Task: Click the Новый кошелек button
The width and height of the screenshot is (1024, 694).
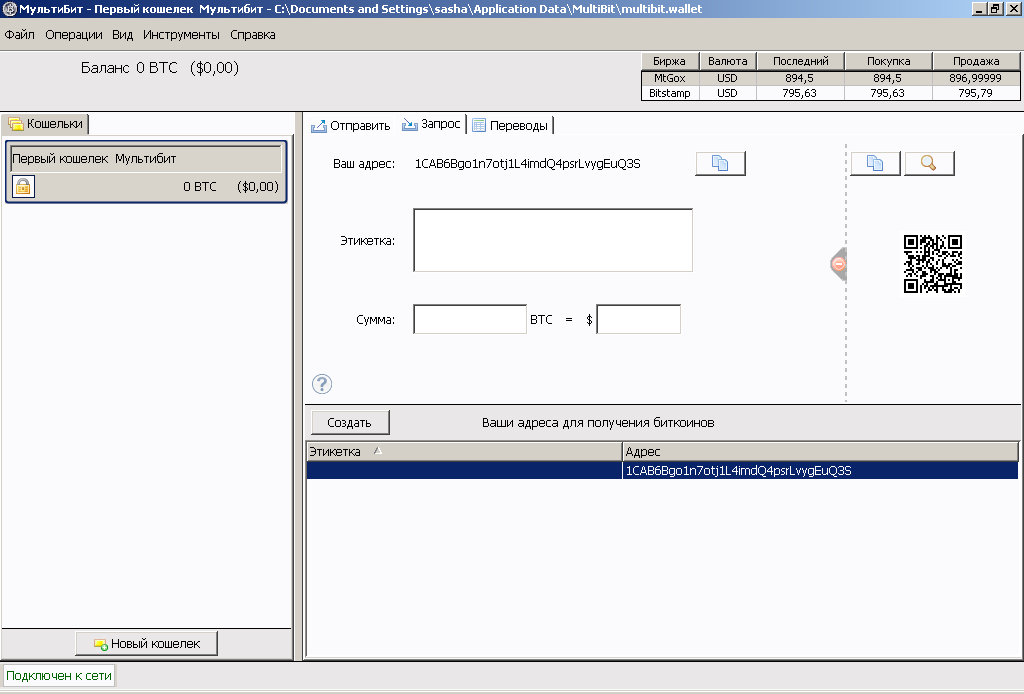Action: click(146, 644)
